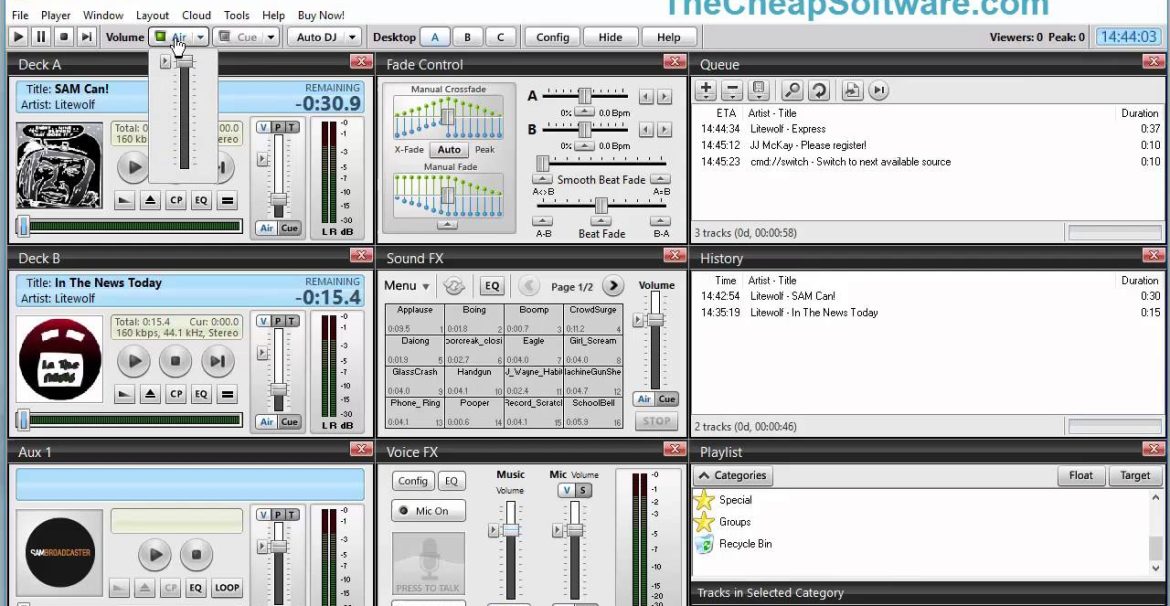The height and width of the screenshot is (606, 1170).
Task: Click the Press To Talk microphone
Action: [x=428, y=563]
